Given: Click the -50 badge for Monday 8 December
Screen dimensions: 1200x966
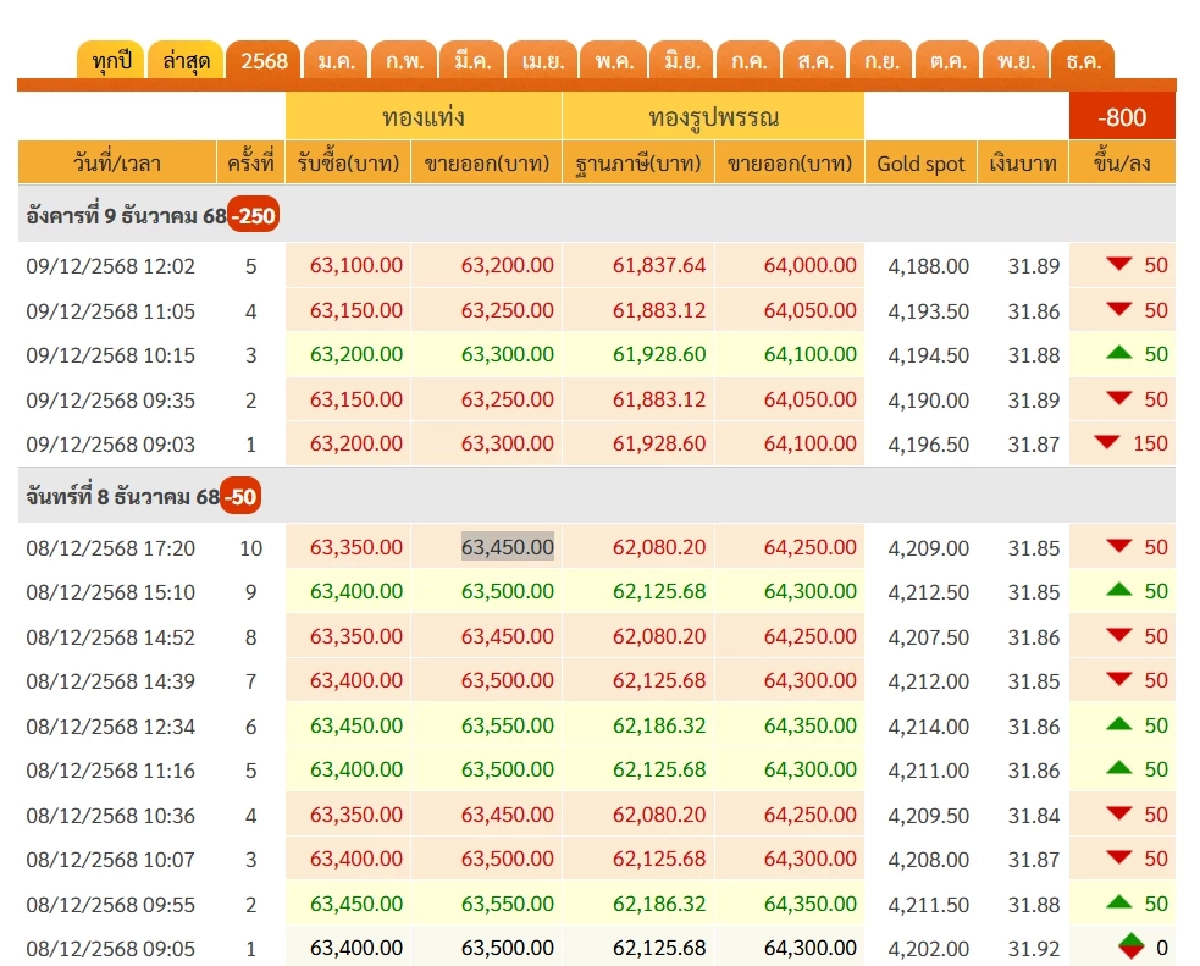Looking at the screenshot, I should 240,497.
